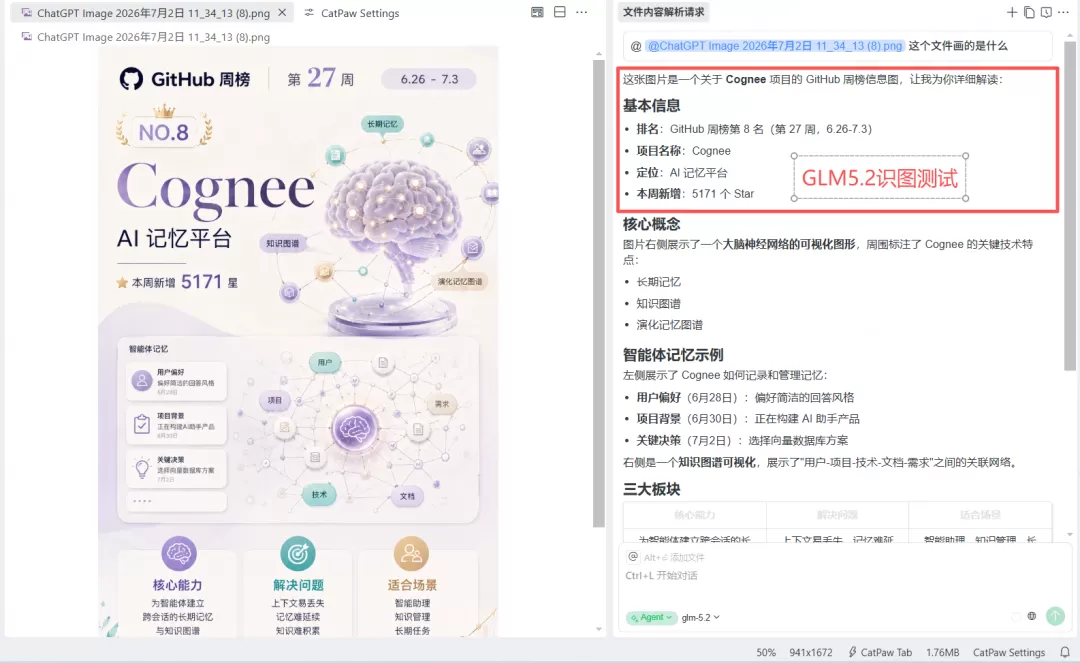Click the globe web search icon
Viewport: 1080px width, 663px height.
tap(1032, 616)
